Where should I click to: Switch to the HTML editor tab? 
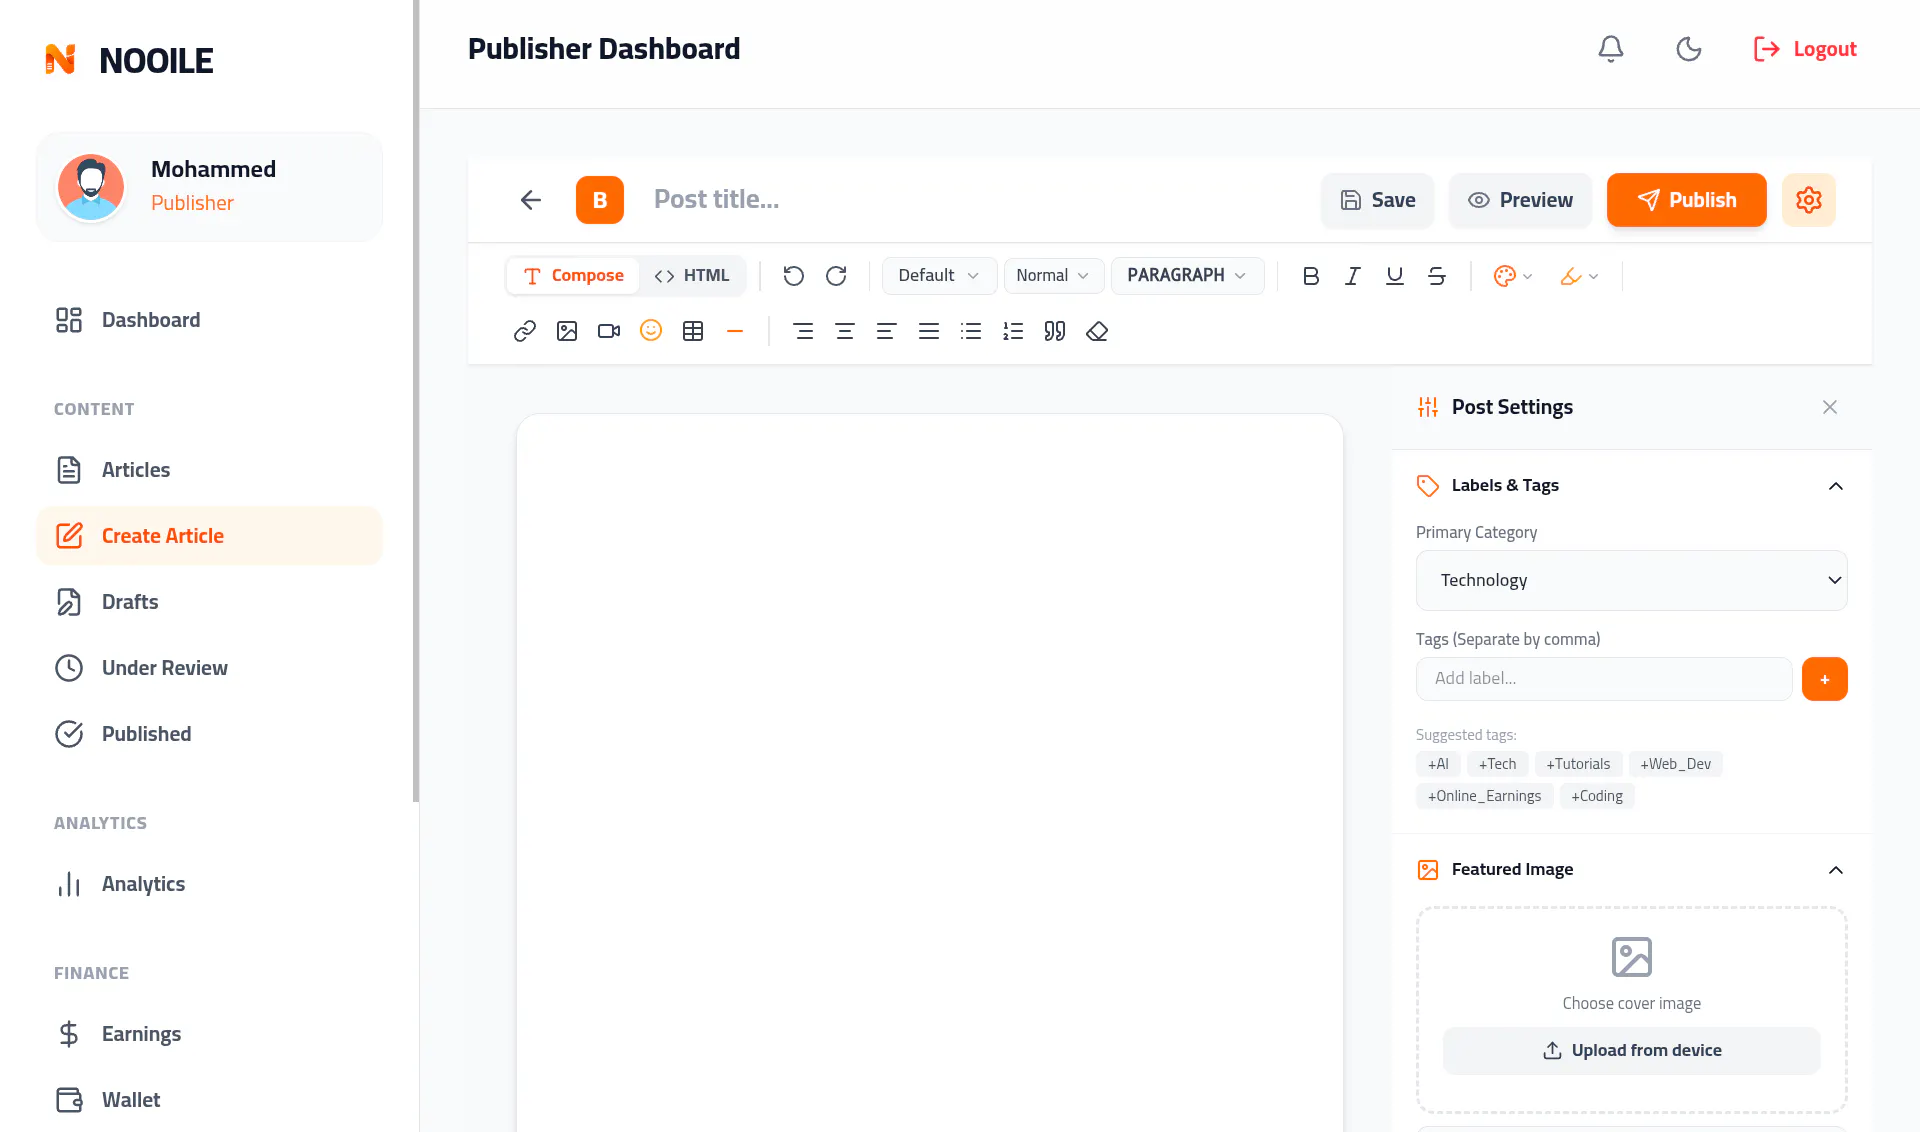click(692, 276)
